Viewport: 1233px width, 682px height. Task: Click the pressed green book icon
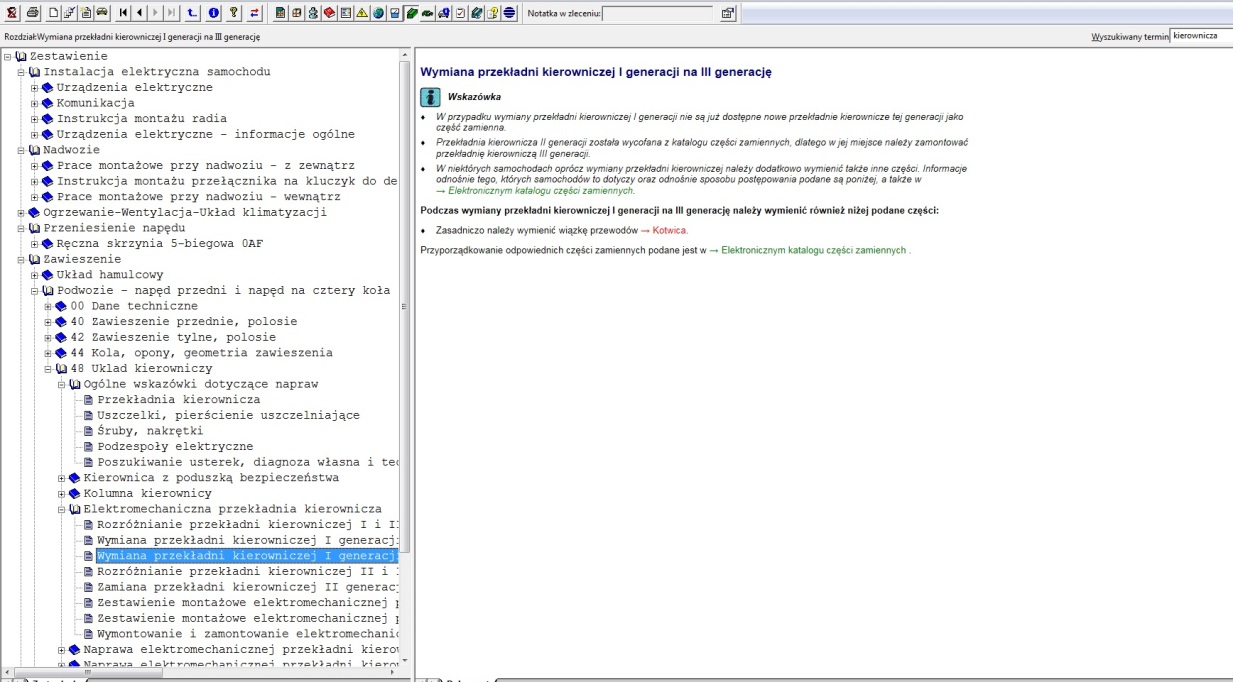411,13
